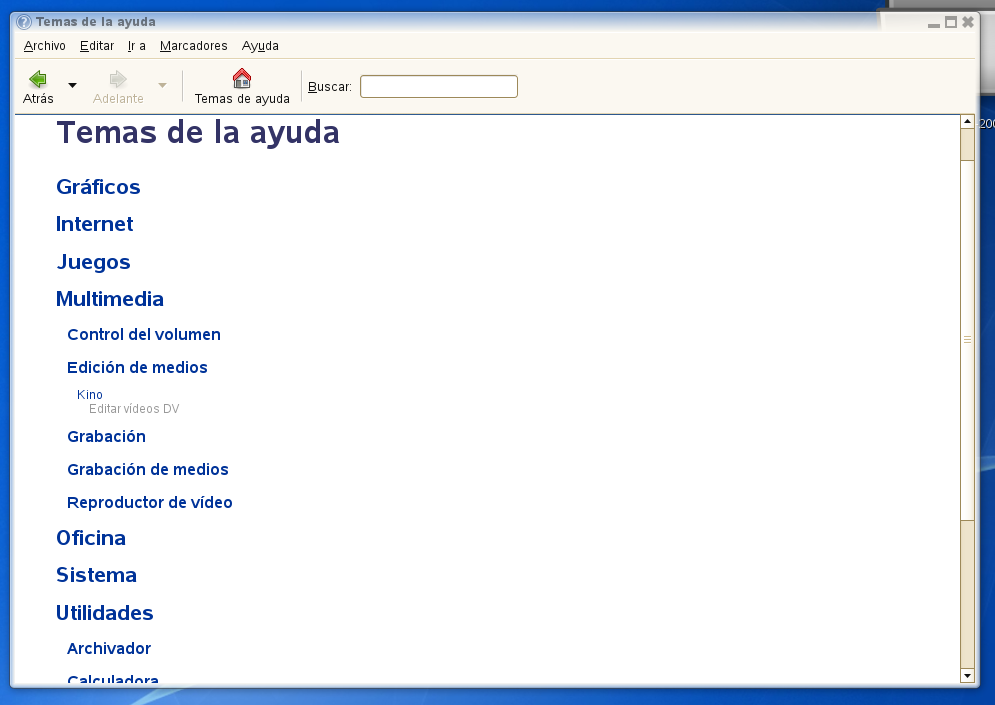The width and height of the screenshot is (995, 705).
Task: Close the Temas de la ayuda window
Action: (x=967, y=22)
